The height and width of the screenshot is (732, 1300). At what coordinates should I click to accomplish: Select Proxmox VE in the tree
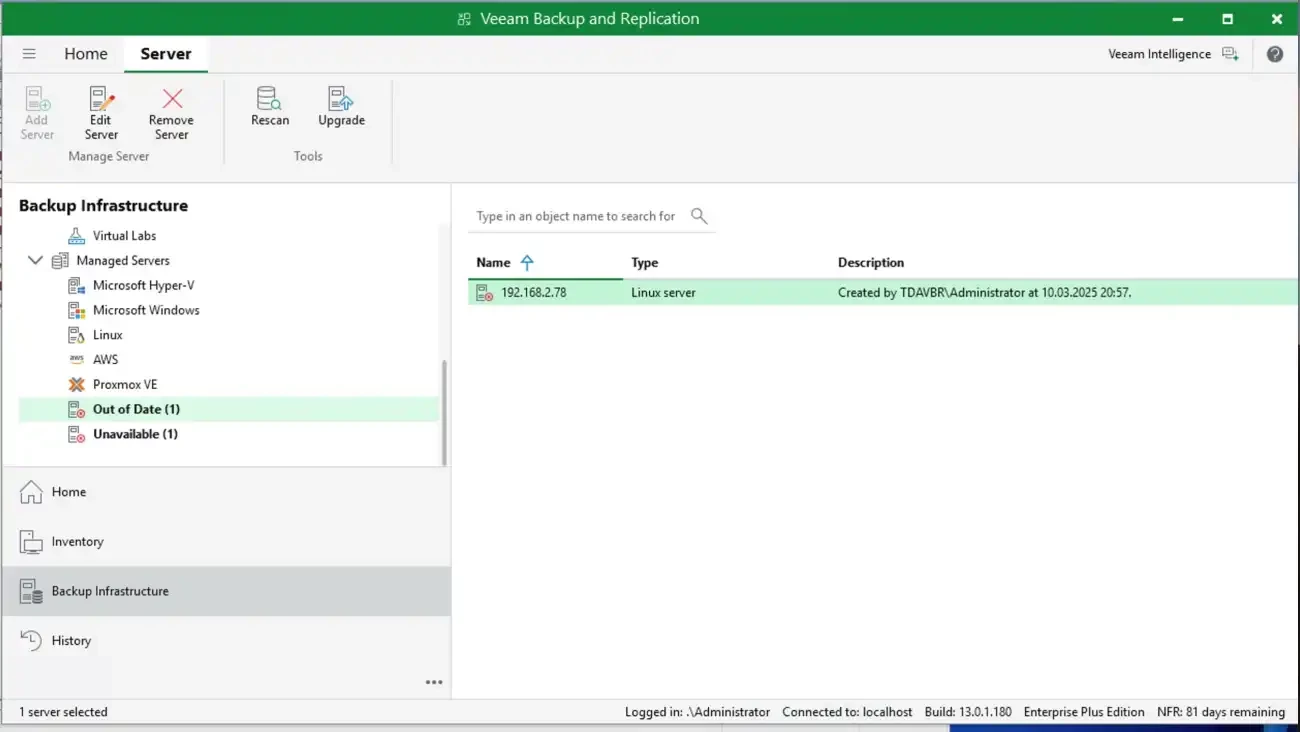[125, 385]
